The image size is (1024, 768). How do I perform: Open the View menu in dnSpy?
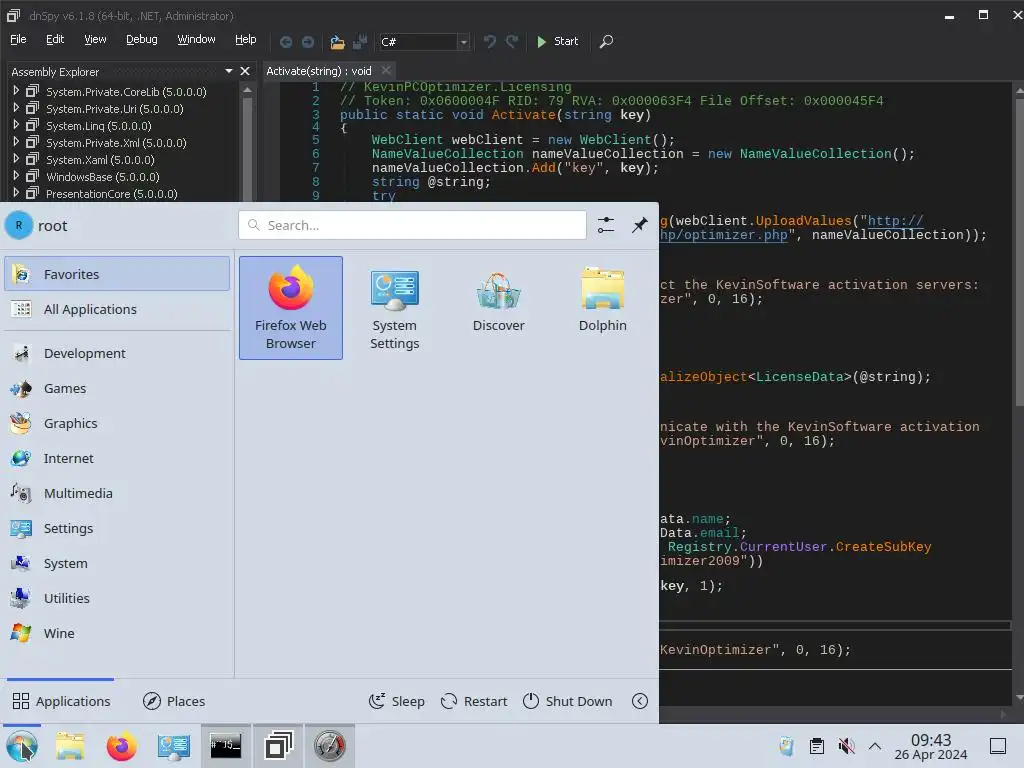pyautogui.click(x=95, y=39)
